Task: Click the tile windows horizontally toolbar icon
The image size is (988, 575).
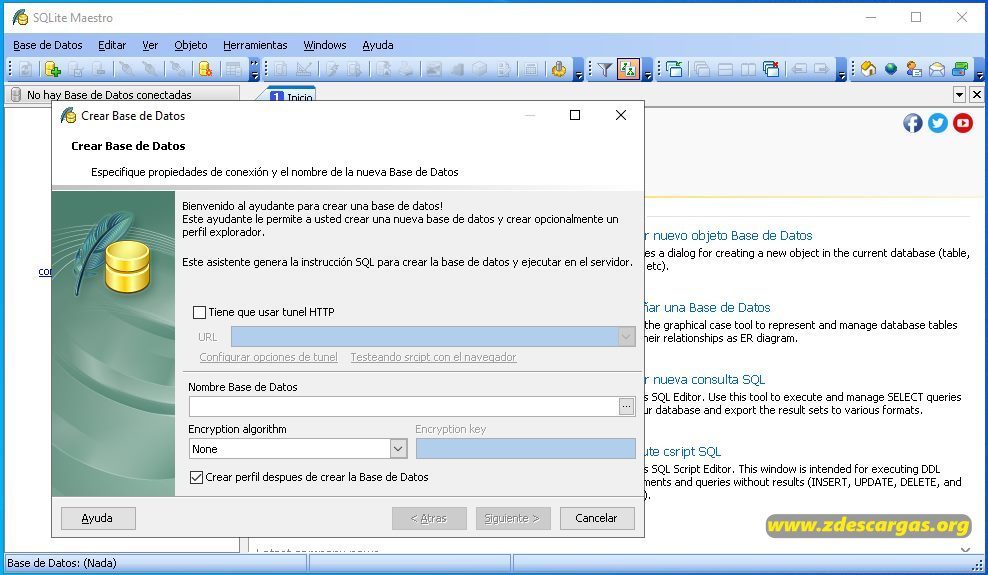Action: coord(725,69)
